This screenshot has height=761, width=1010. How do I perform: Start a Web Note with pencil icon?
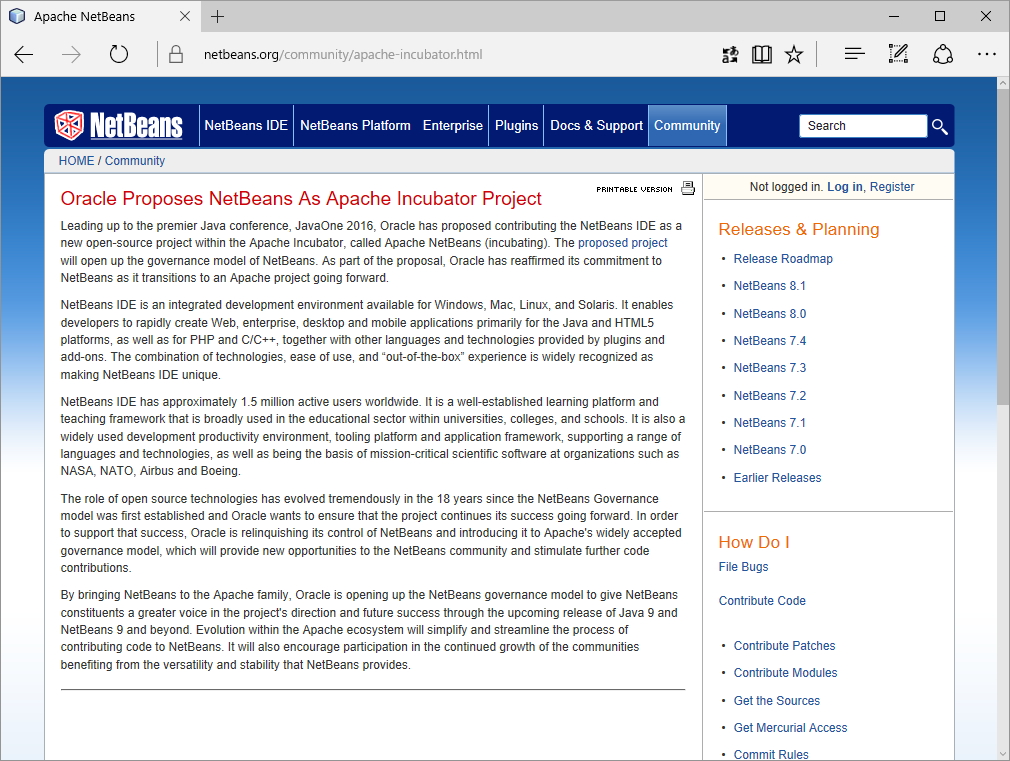point(897,54)
